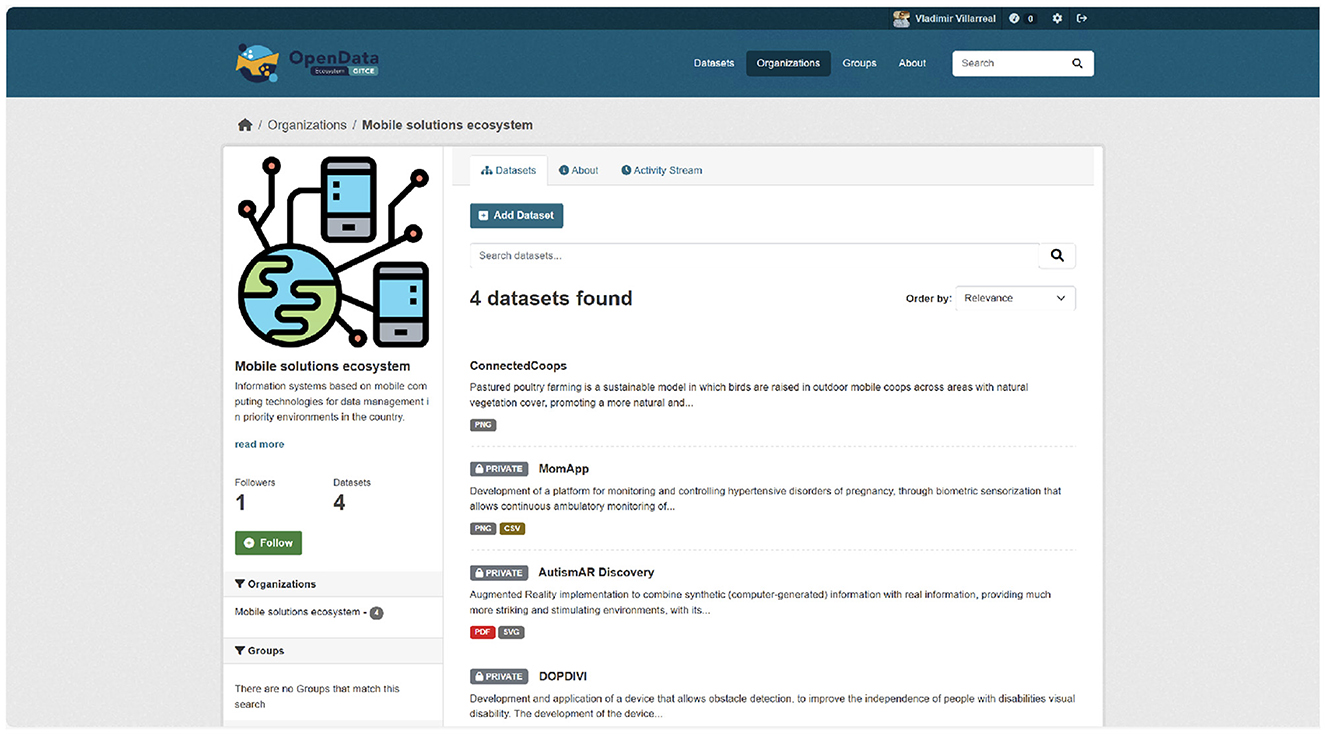Image resolution: width=1325 pixels, height=734 pixels.
Task: Click the Vladimir Villarreal username link
Action: (x=955, y=18)
